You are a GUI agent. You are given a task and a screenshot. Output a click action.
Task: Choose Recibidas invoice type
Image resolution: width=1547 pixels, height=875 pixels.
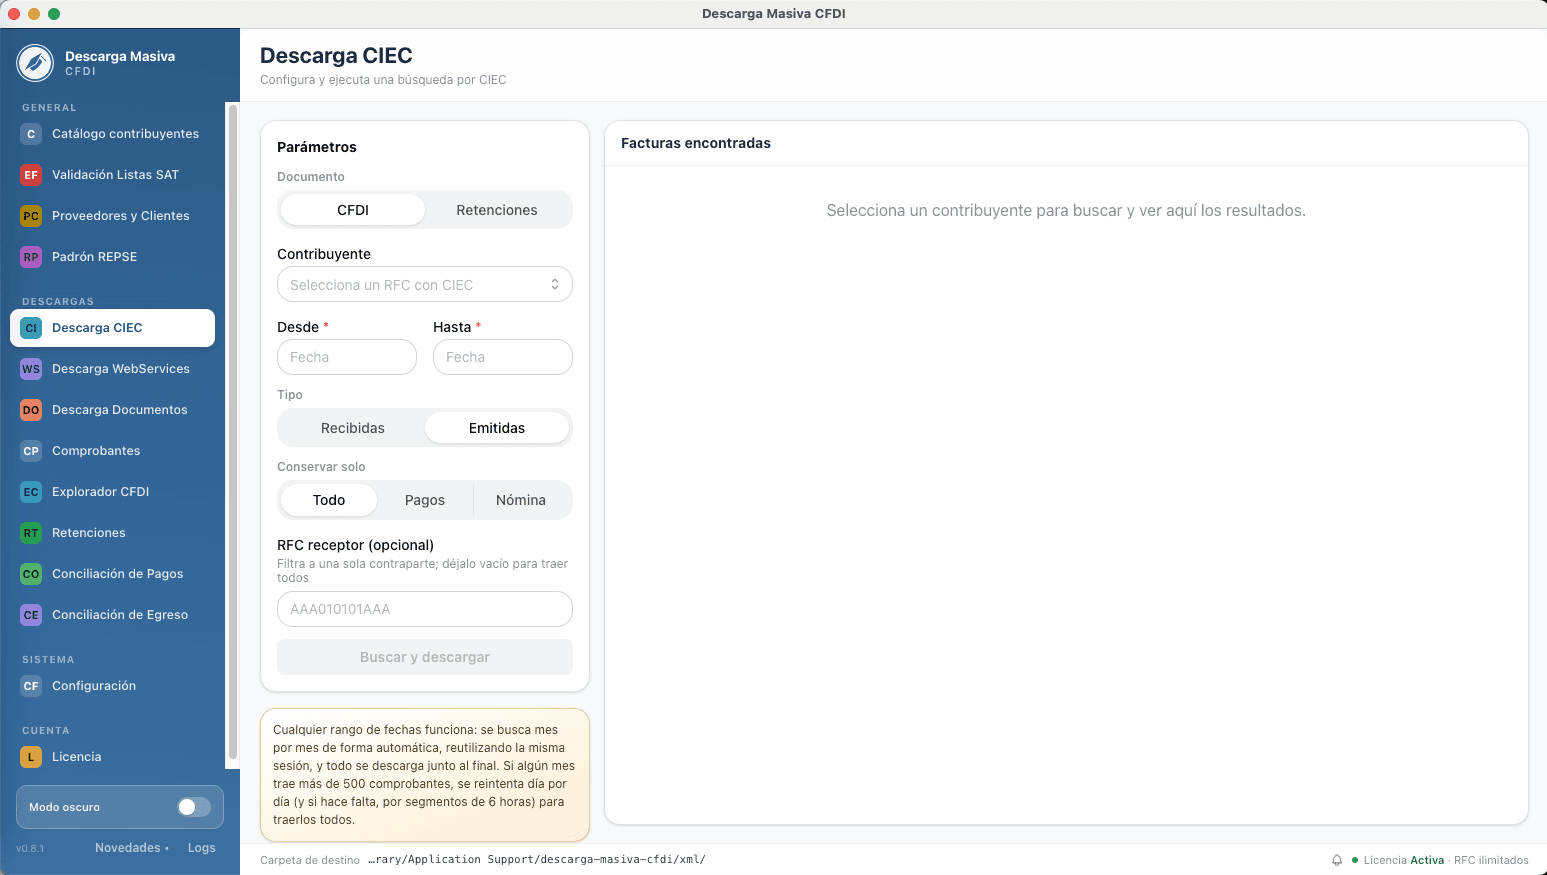pos(353,428)
